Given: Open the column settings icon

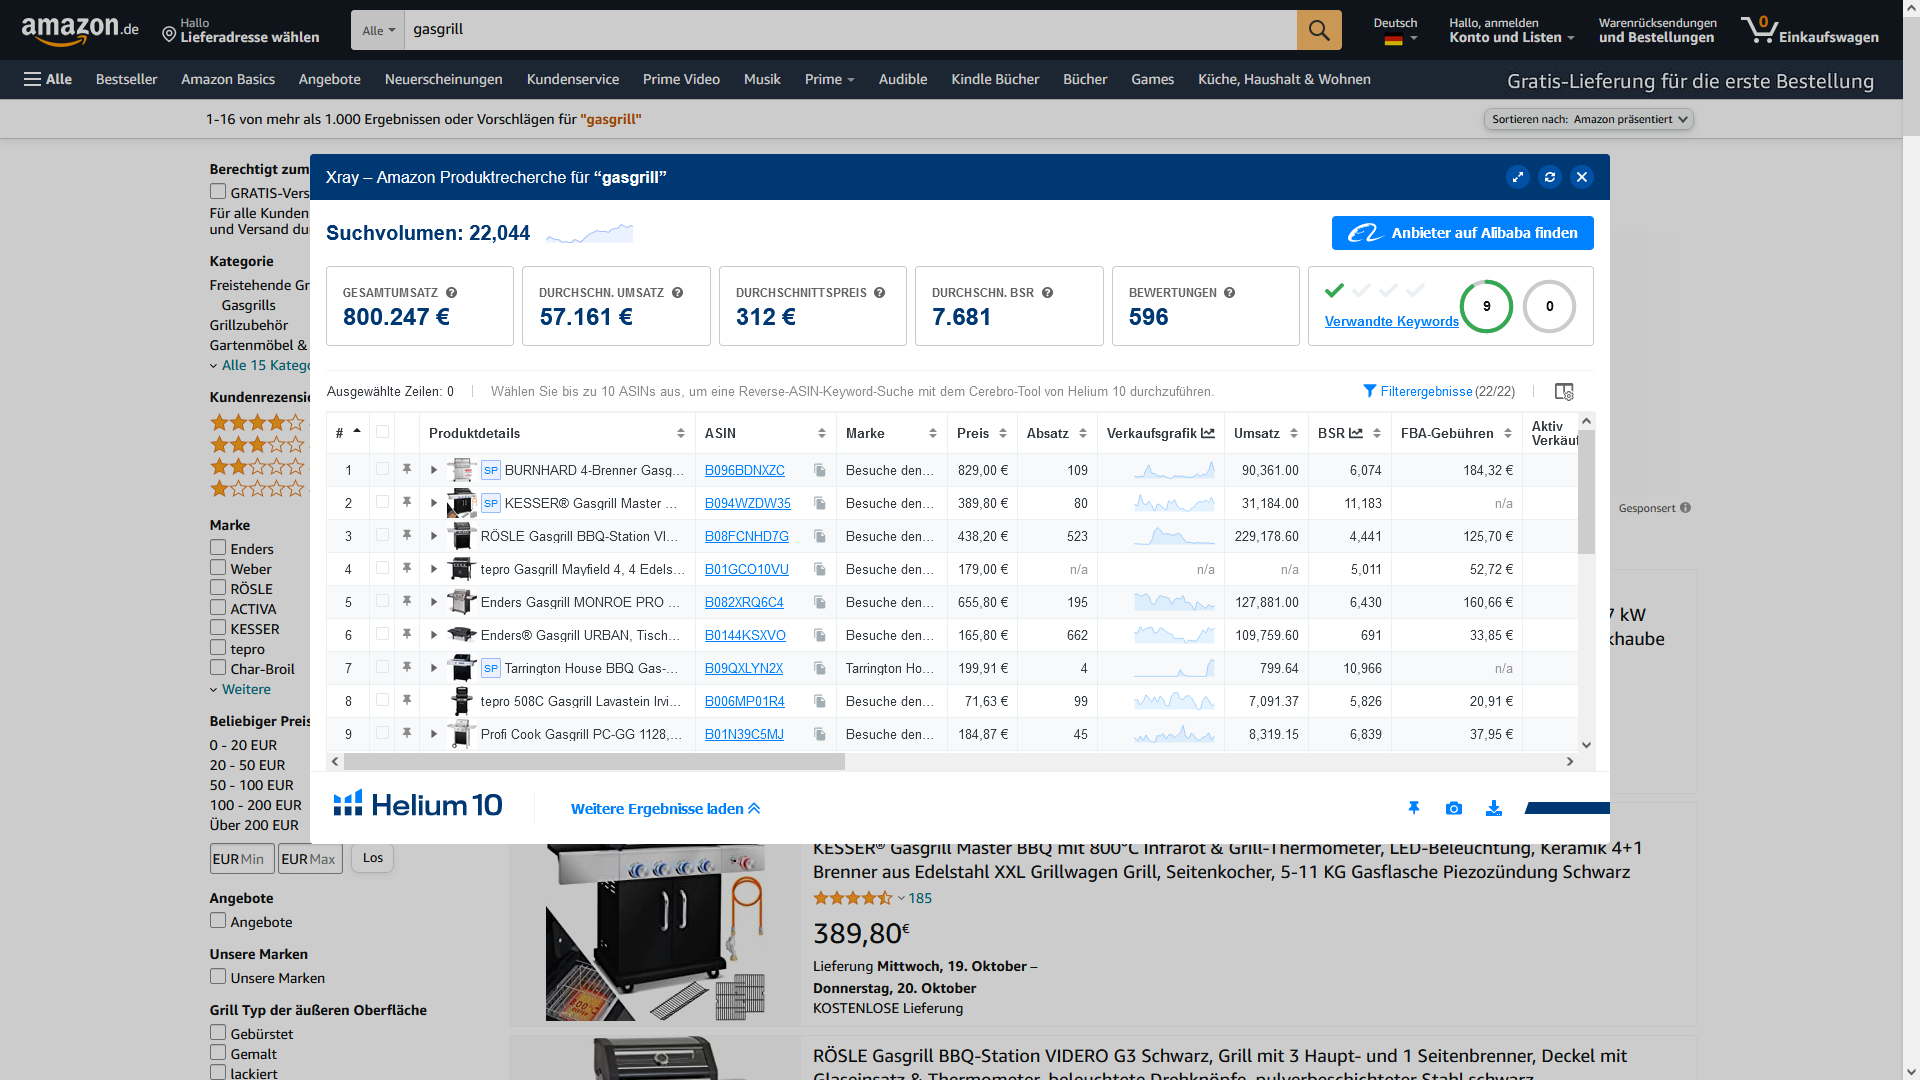Looking at the screenshot, I should [x=1564, y=392].
